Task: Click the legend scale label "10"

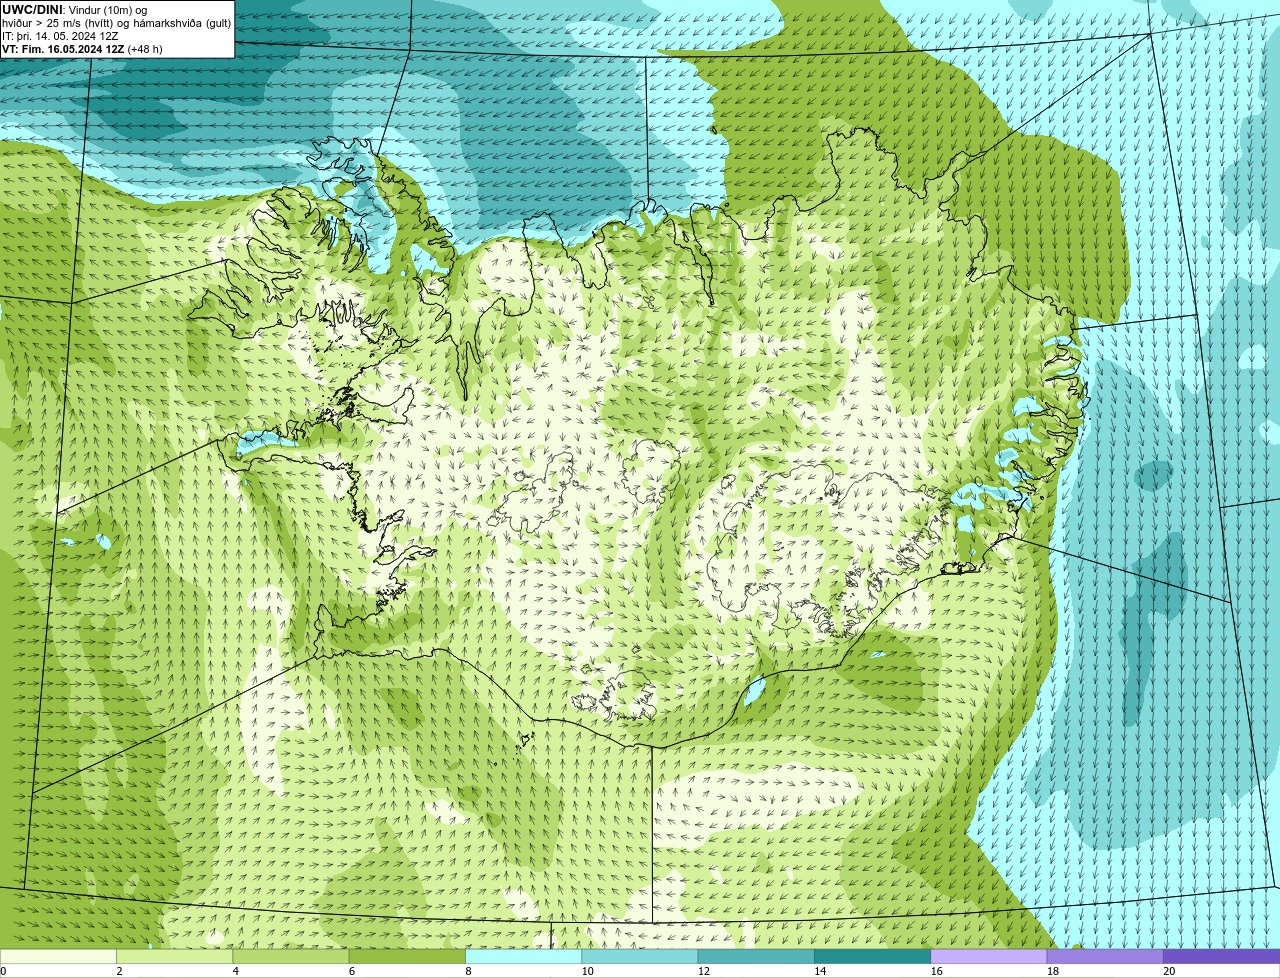Action: click(587, 971)
